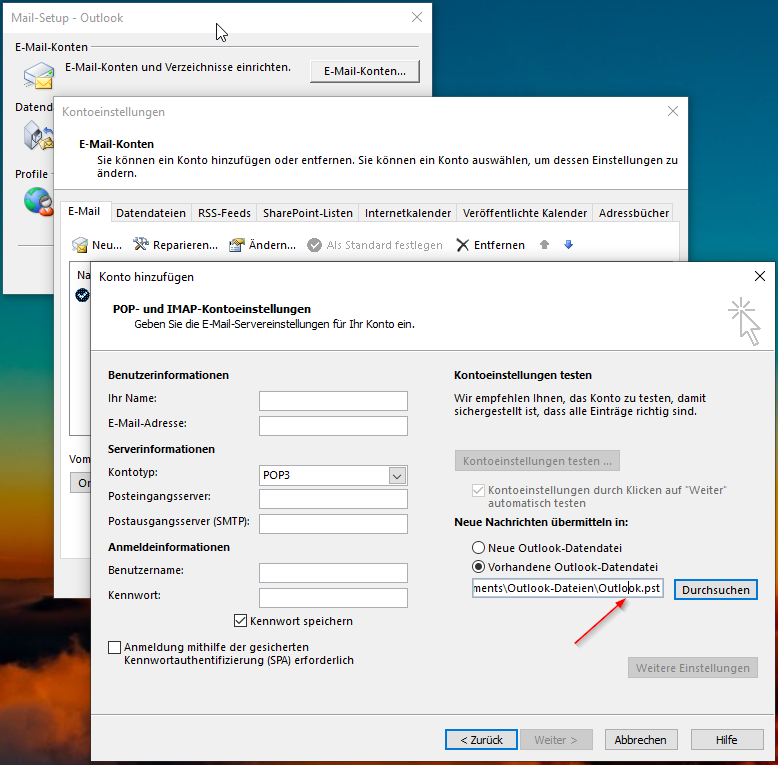Screen dimensions: 778x765
Task: Toggle automatic account test checkbox
Action: pos(478,491)
